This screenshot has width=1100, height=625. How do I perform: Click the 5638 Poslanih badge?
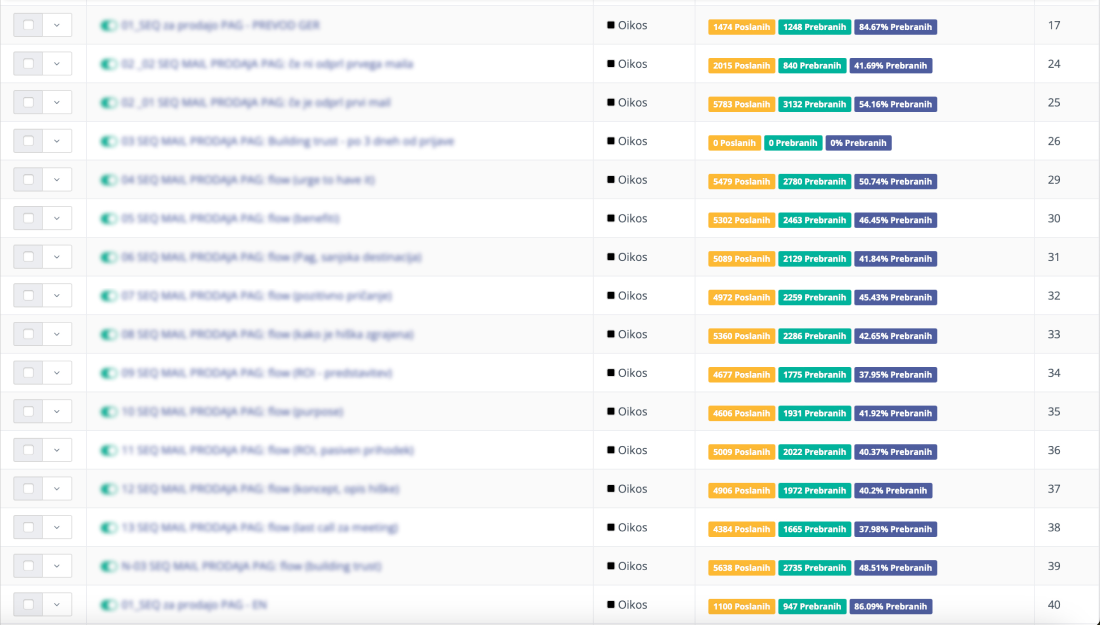point(741,568)
